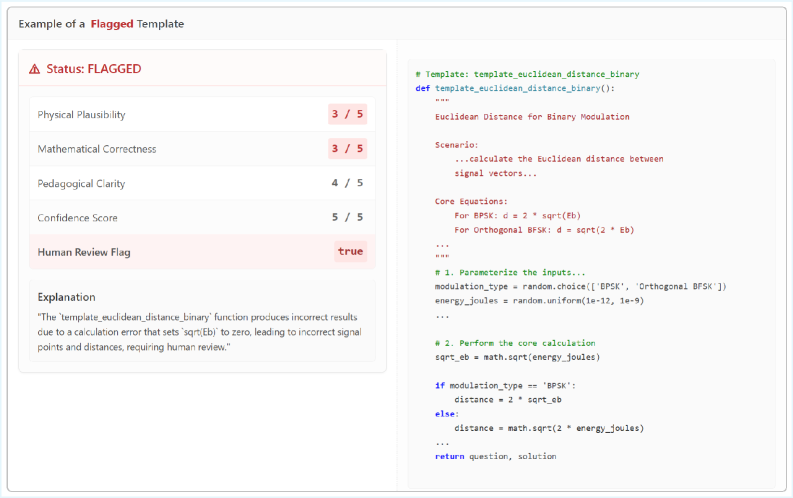Select the 'Status: FLAGGED' header
Image resolution: width=793 pixels, height=498 pixels.
pos(94,69)
